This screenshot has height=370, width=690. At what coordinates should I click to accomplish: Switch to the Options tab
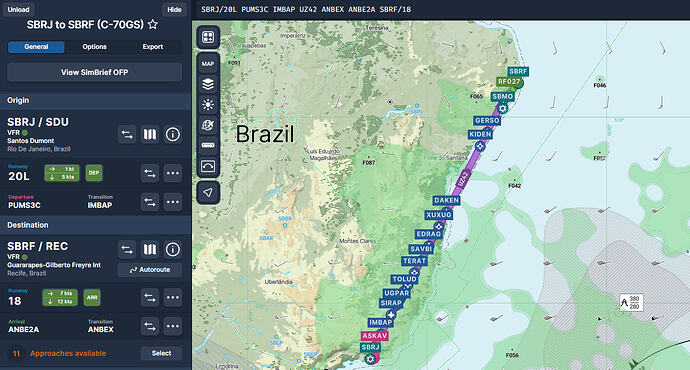pyautogui.click(x=95, y=47)
